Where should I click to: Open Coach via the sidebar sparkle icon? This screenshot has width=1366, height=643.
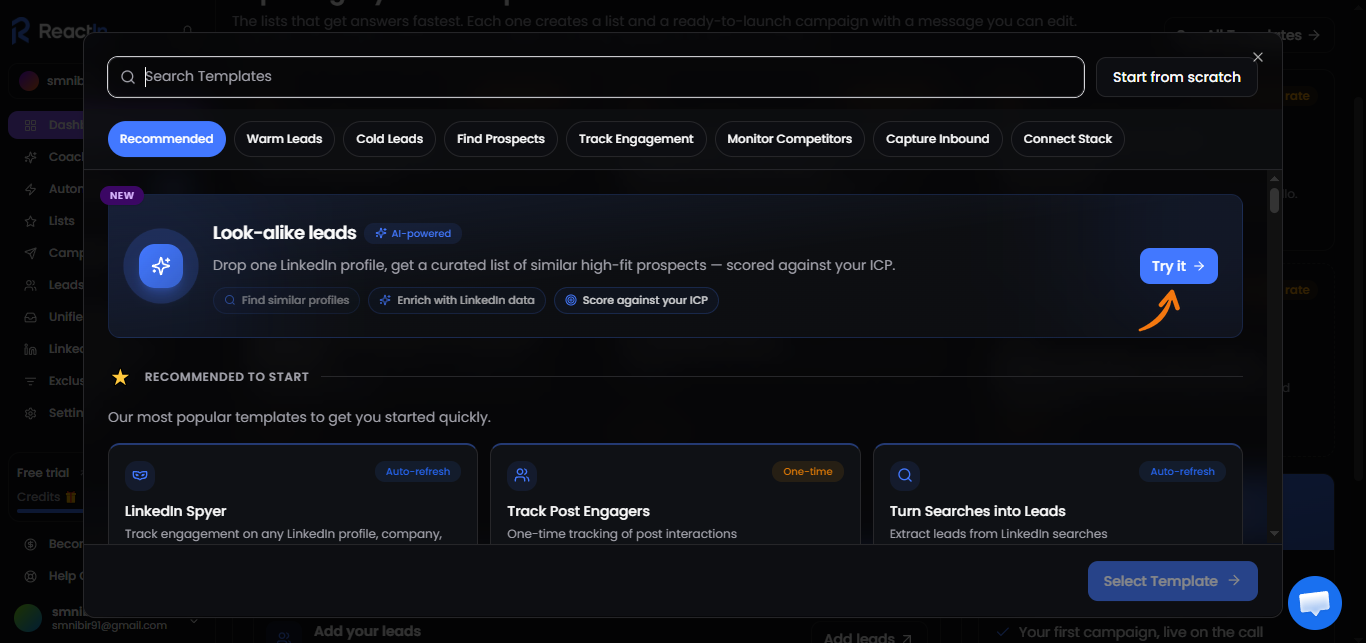tap(29, 157)
